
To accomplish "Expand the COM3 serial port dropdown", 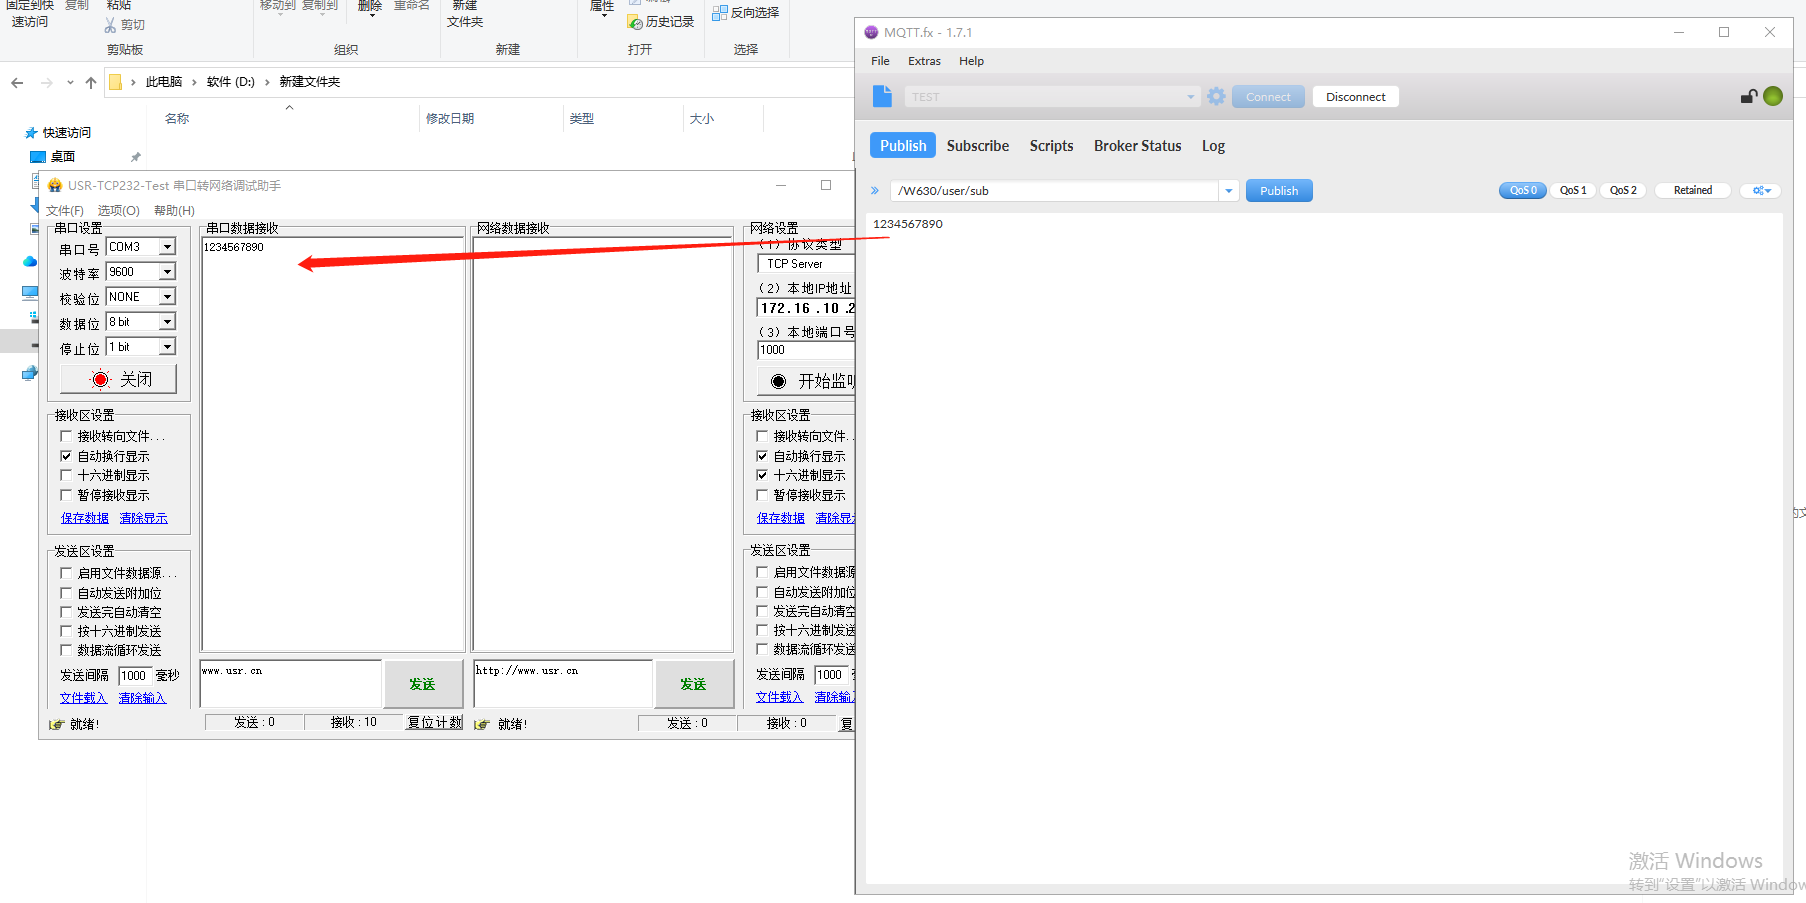I will (x=167, y=247).
